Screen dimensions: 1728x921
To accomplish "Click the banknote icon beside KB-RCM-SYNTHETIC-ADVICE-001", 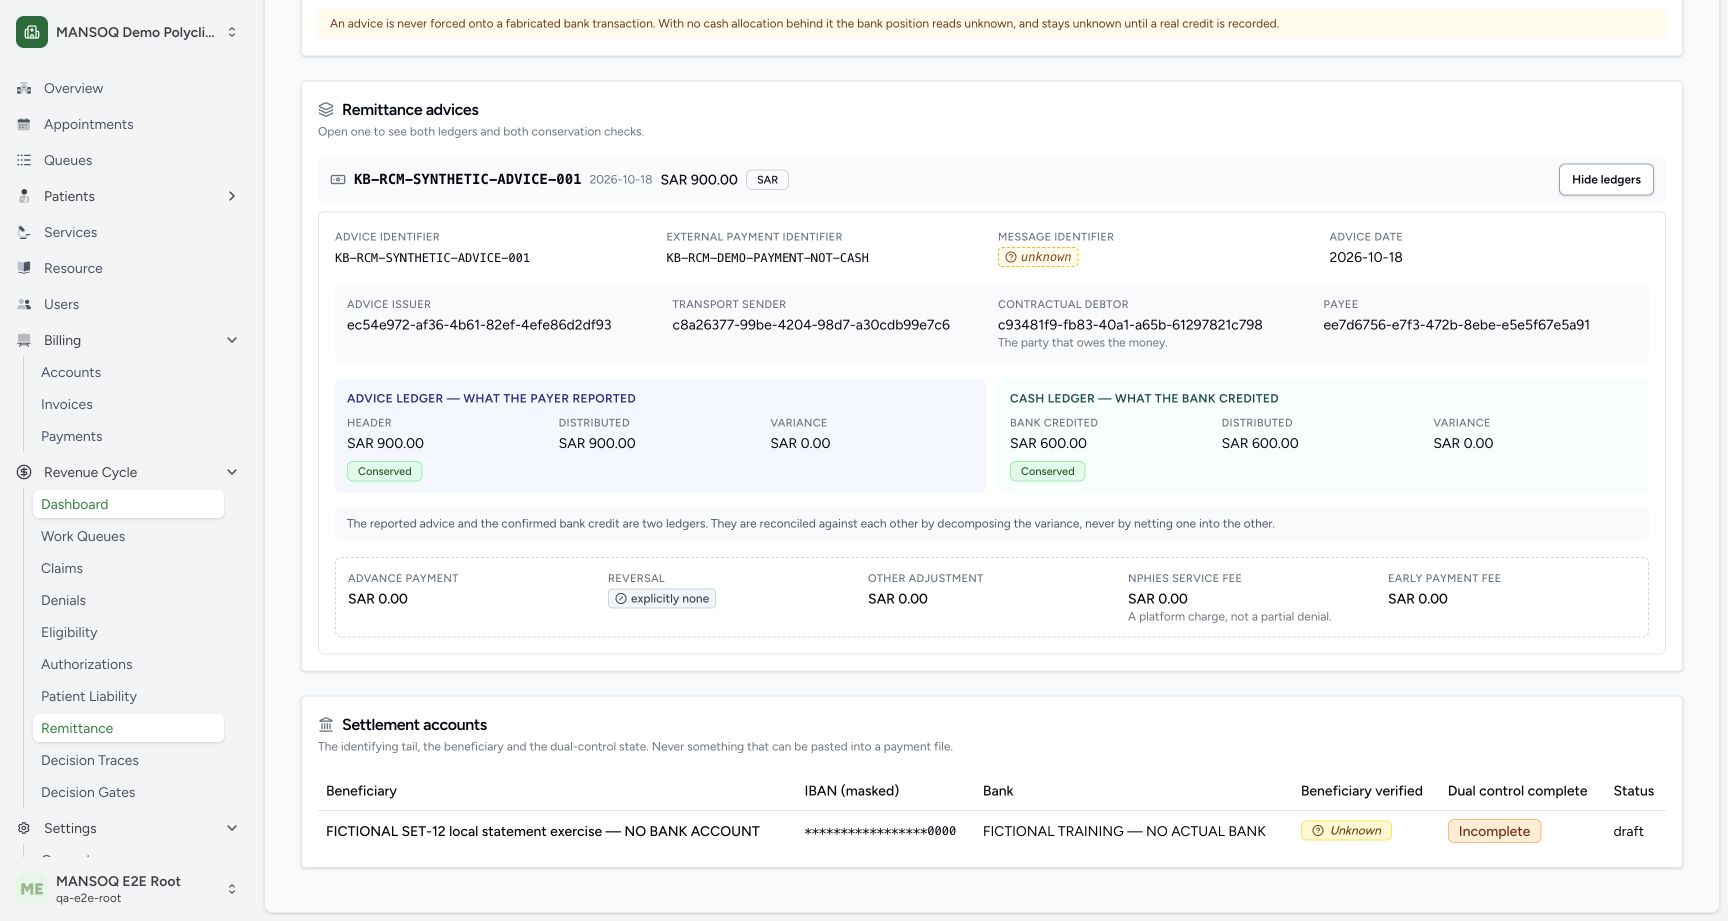I will click(x=338, y=180).
